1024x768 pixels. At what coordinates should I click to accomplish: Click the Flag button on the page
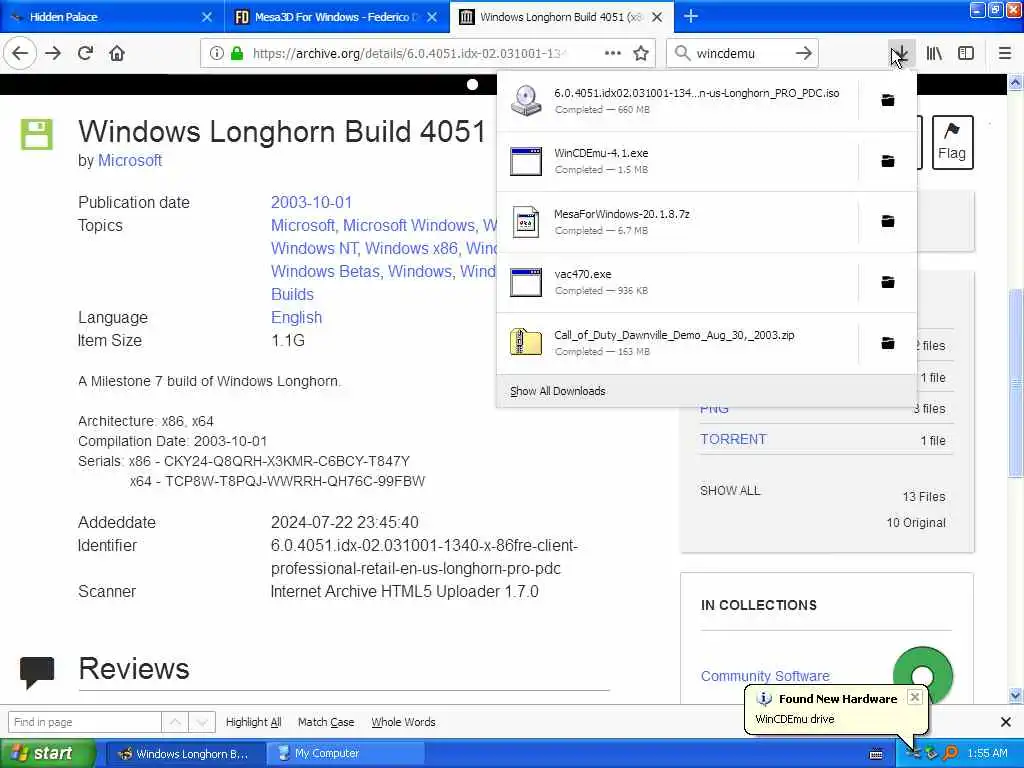[x=952, y=142]
